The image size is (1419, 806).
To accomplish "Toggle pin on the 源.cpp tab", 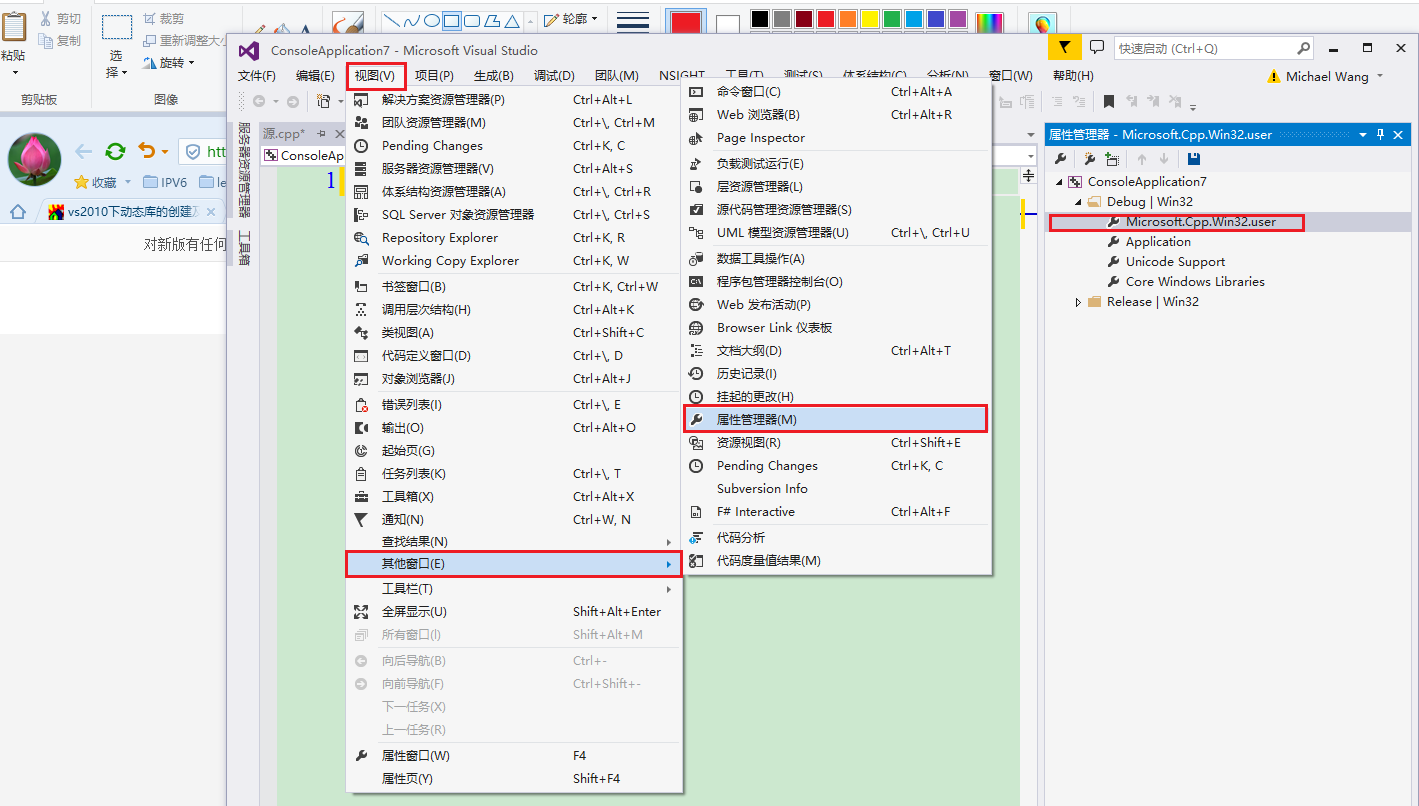I will click(322, 133).
